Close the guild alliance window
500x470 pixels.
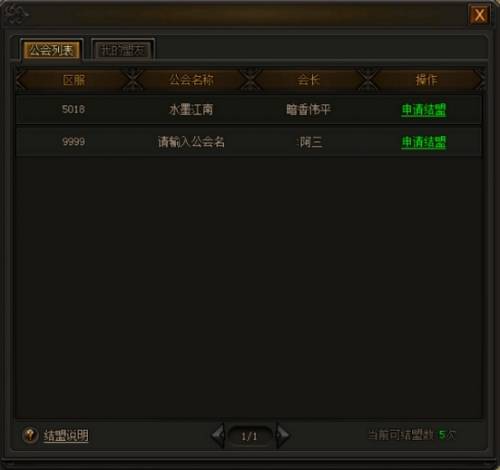coord(479,15)
